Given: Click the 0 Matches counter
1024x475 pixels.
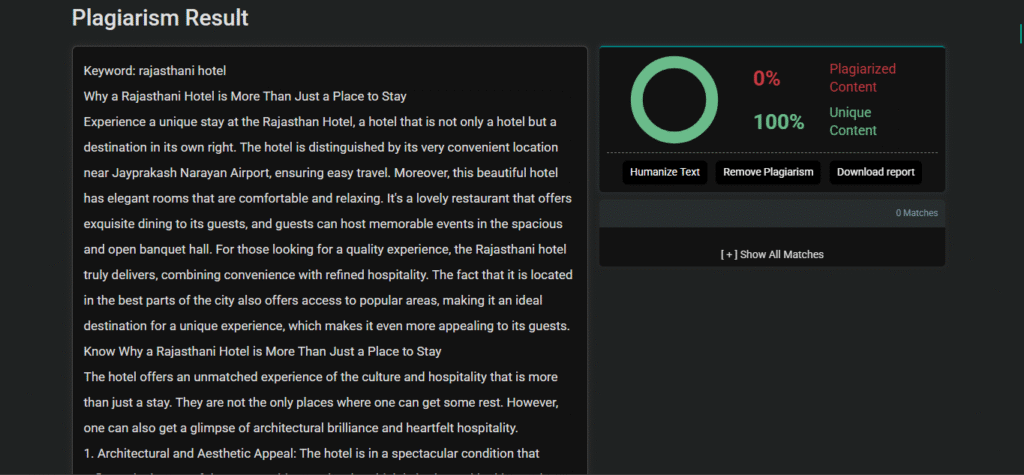Looking at the screenshot, I should click(x=916, y=213).
